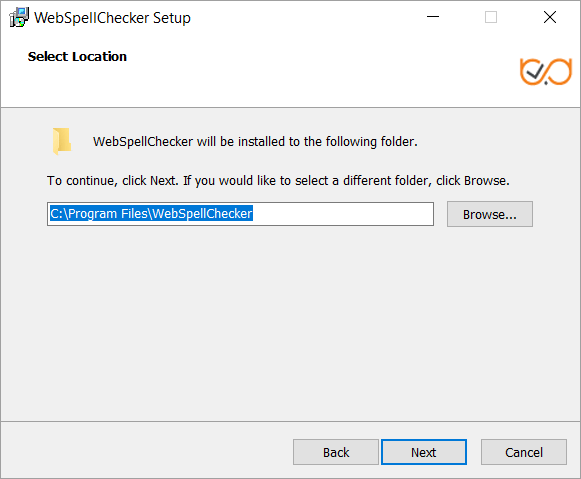Click the Select Location heading
This screenshot has width=581, height=479.
(x=77, y=56)
